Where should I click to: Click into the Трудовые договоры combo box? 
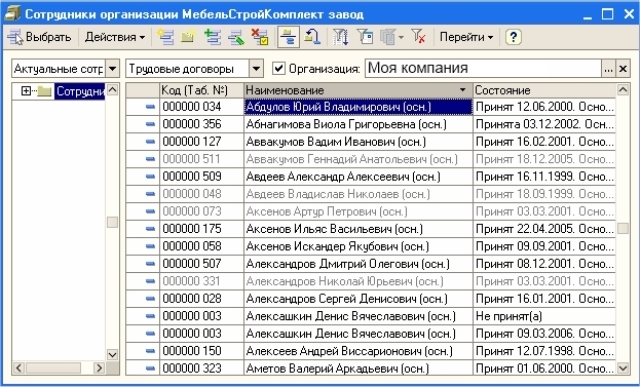(x=188, y=69)
